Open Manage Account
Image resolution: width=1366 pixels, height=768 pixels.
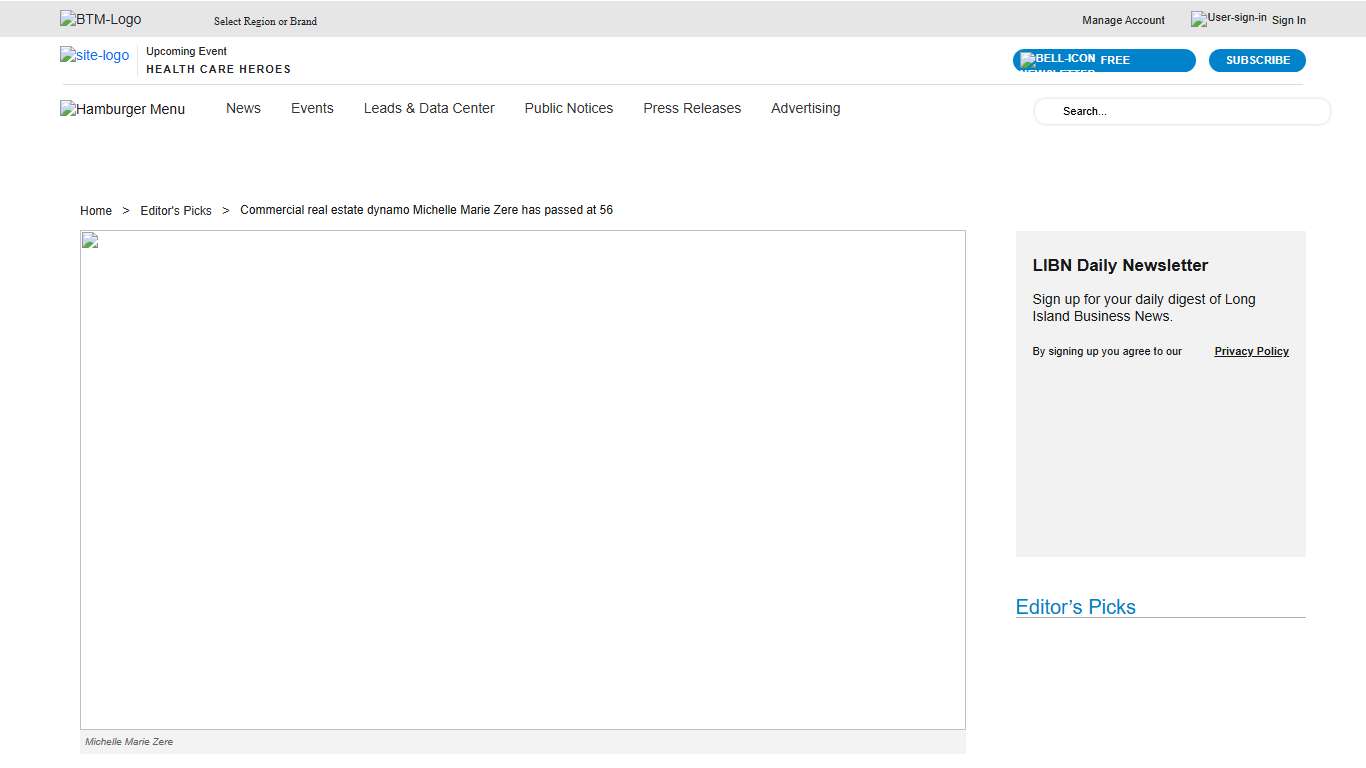coord(1123,20)
